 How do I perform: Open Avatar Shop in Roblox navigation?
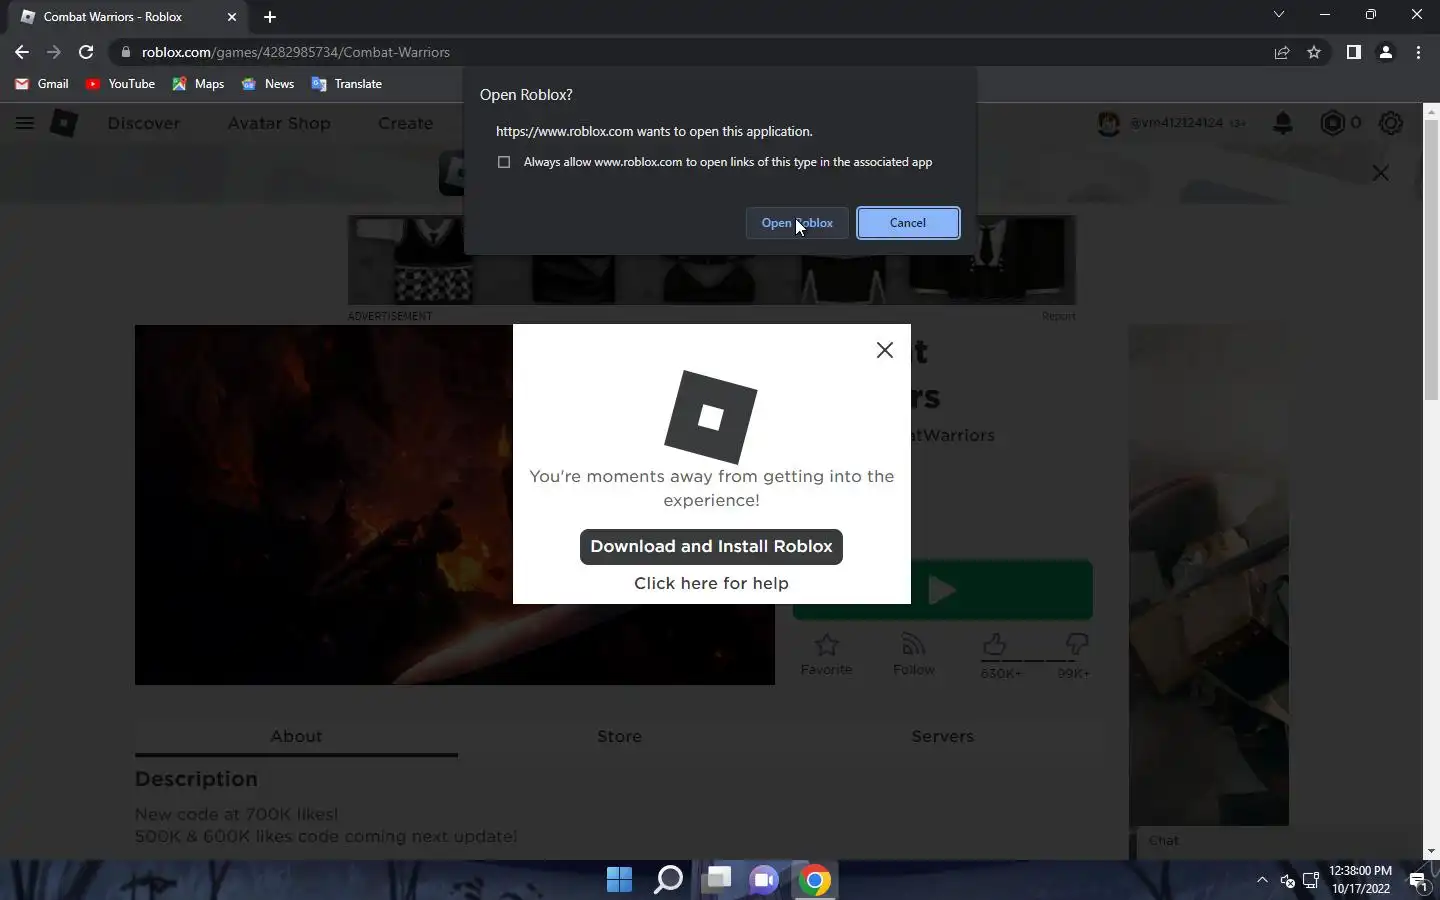279,123
